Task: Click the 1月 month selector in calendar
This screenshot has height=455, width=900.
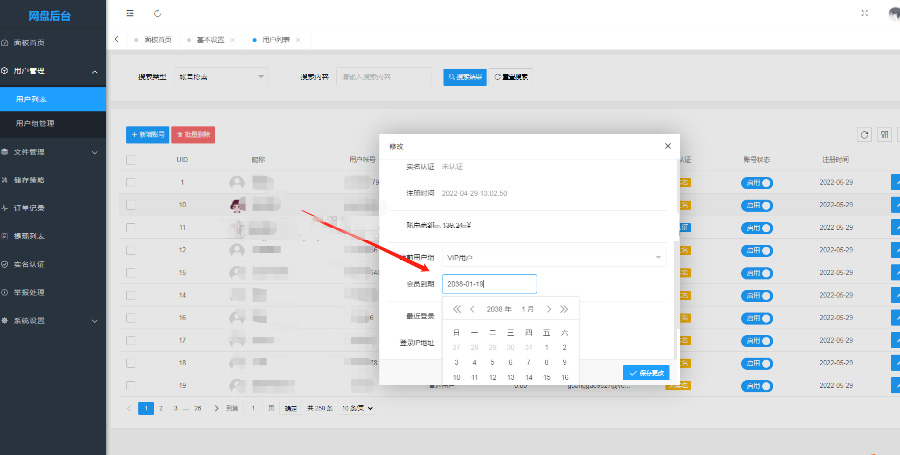Action: [x=527, y=309]
